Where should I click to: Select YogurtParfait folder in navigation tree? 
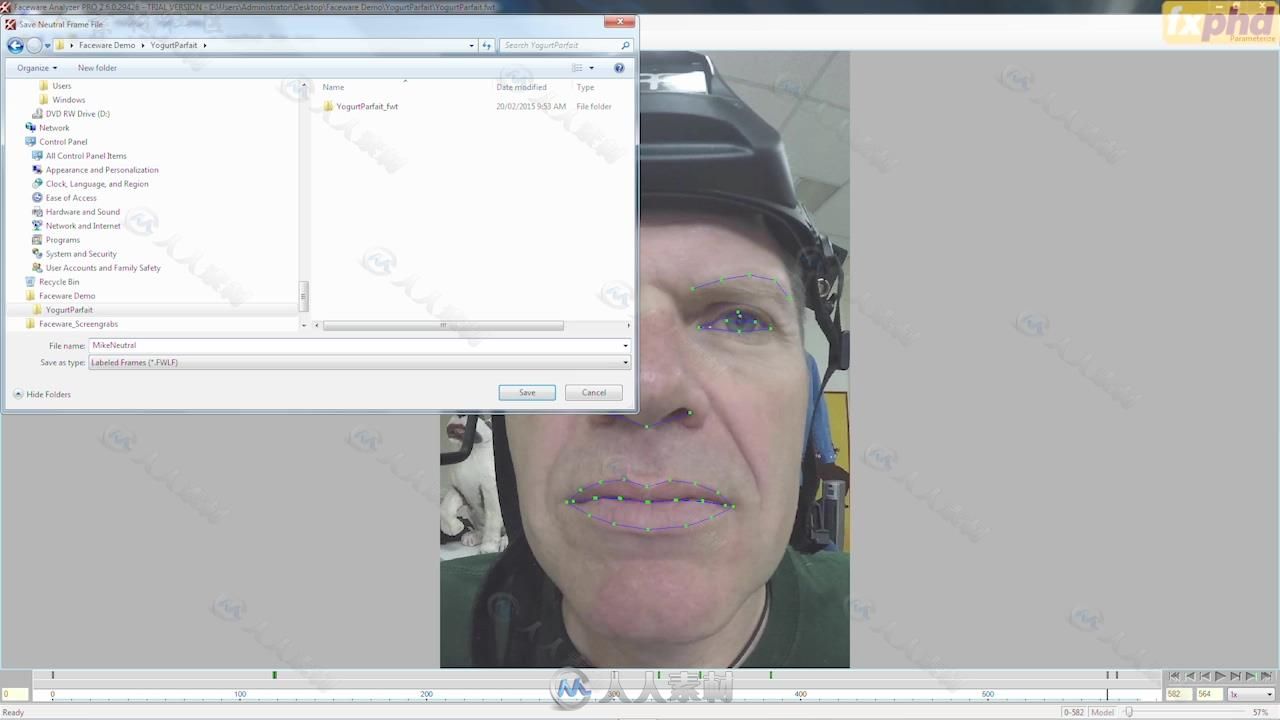tap(69, 310)
